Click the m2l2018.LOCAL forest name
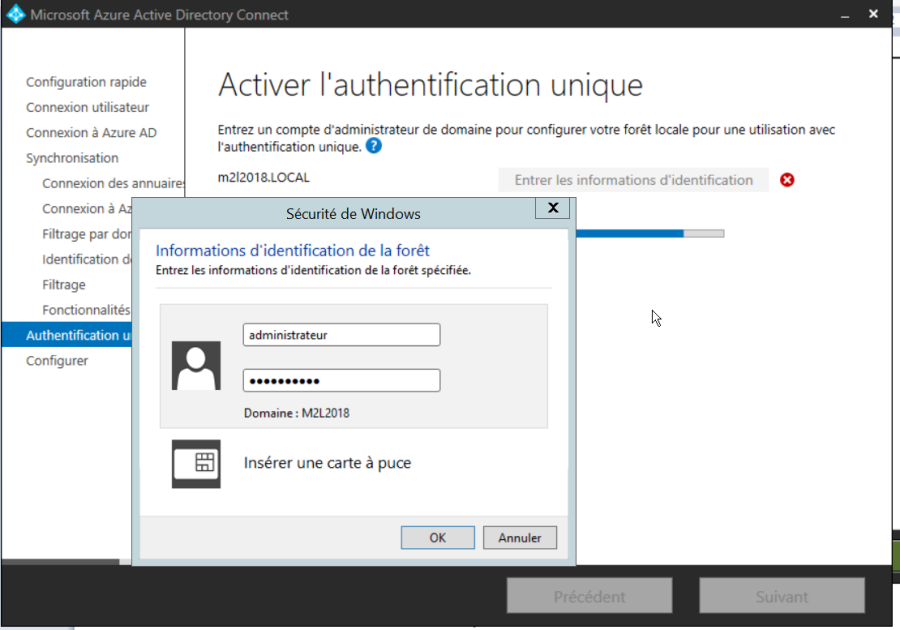Screen dimensions: 900x630 click(263, 177)
